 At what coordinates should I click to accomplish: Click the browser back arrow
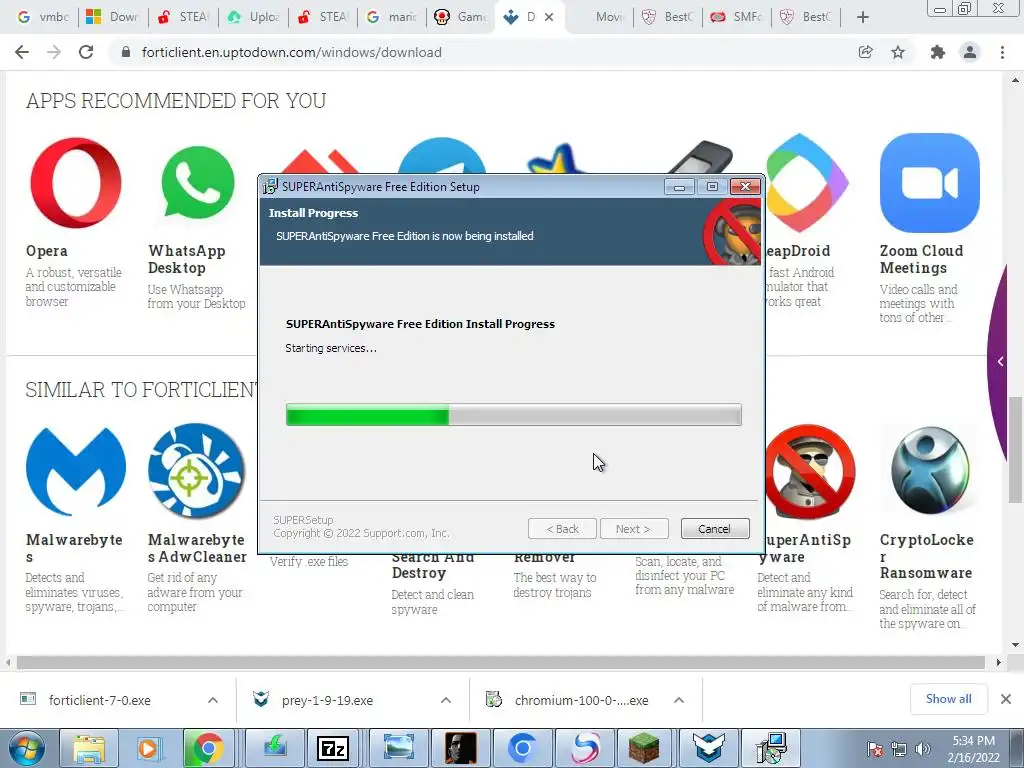coord(22,52)
